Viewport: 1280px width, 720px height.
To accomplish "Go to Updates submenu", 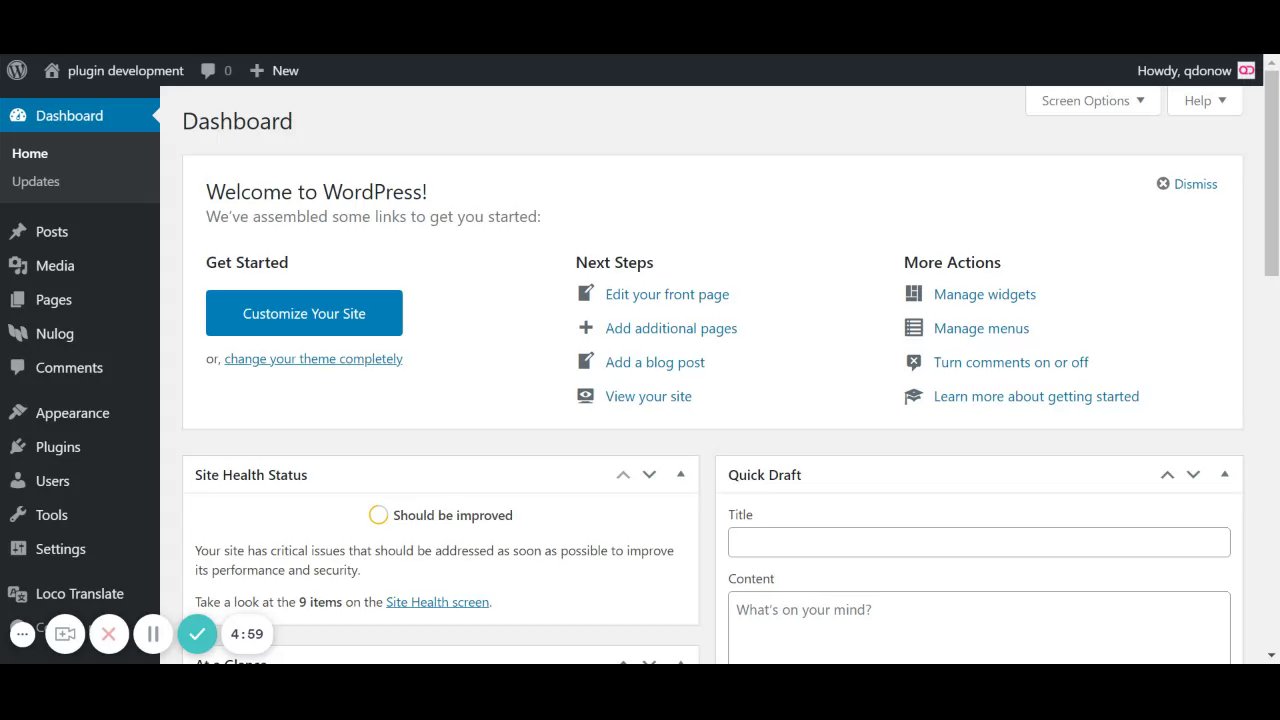I will click(x=36, y=181).
